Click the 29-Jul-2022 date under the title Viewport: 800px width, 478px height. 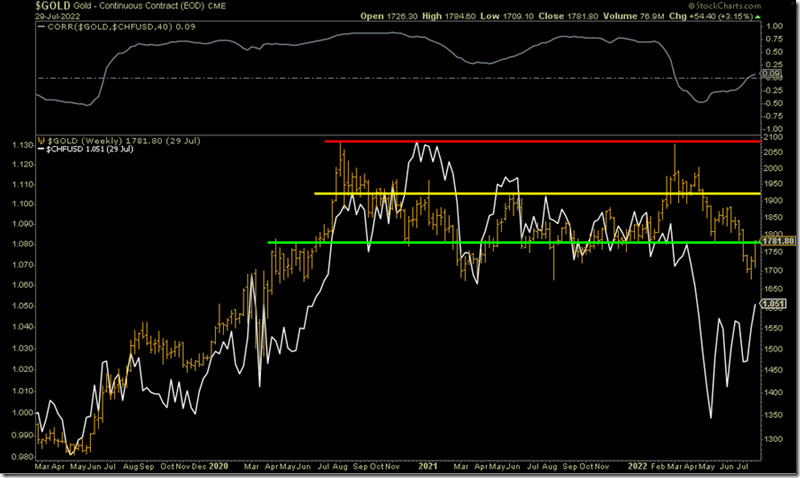[x=58, y=16]
